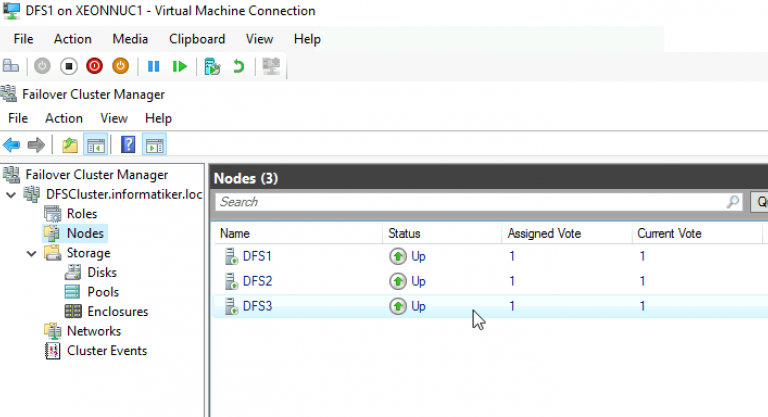Open the Media menu in VM Connection
768x417 pixels.
tap(130, 39)
